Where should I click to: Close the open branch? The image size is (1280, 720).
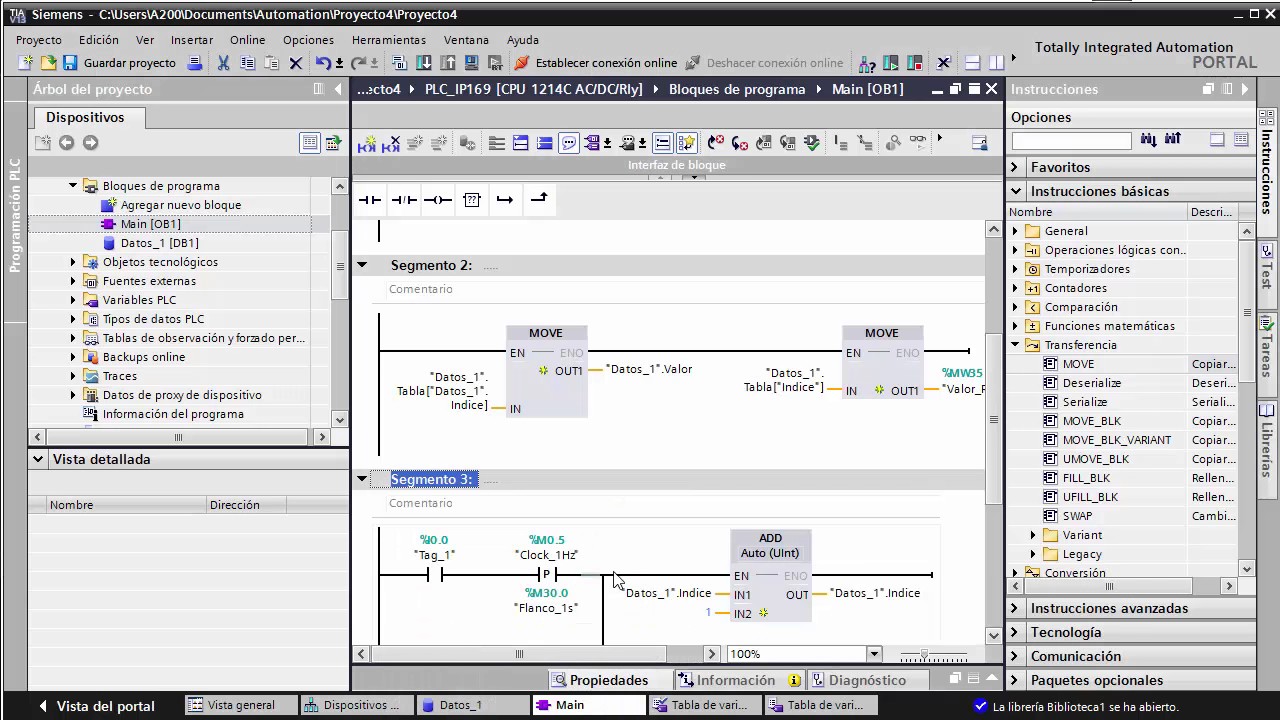pyautogui.click(x=539, y=200)
